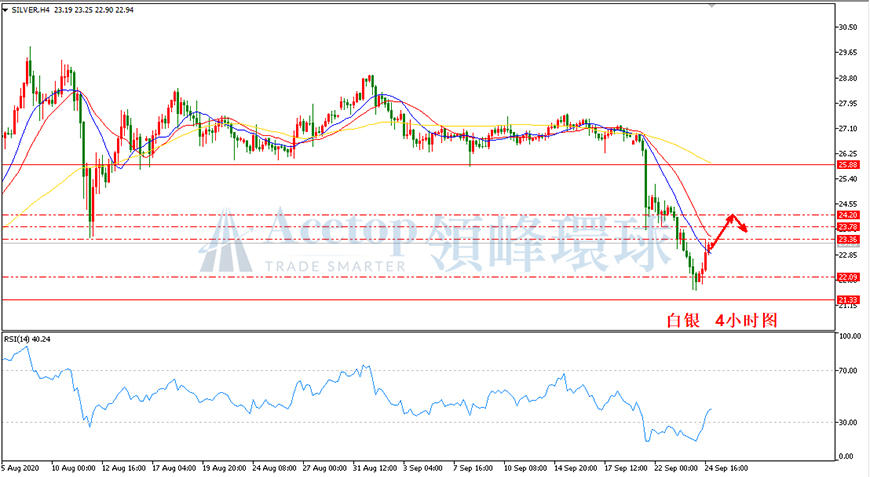Select the 22.09 support level label
The height and width of the screenshot is (477, 870).
848,277
